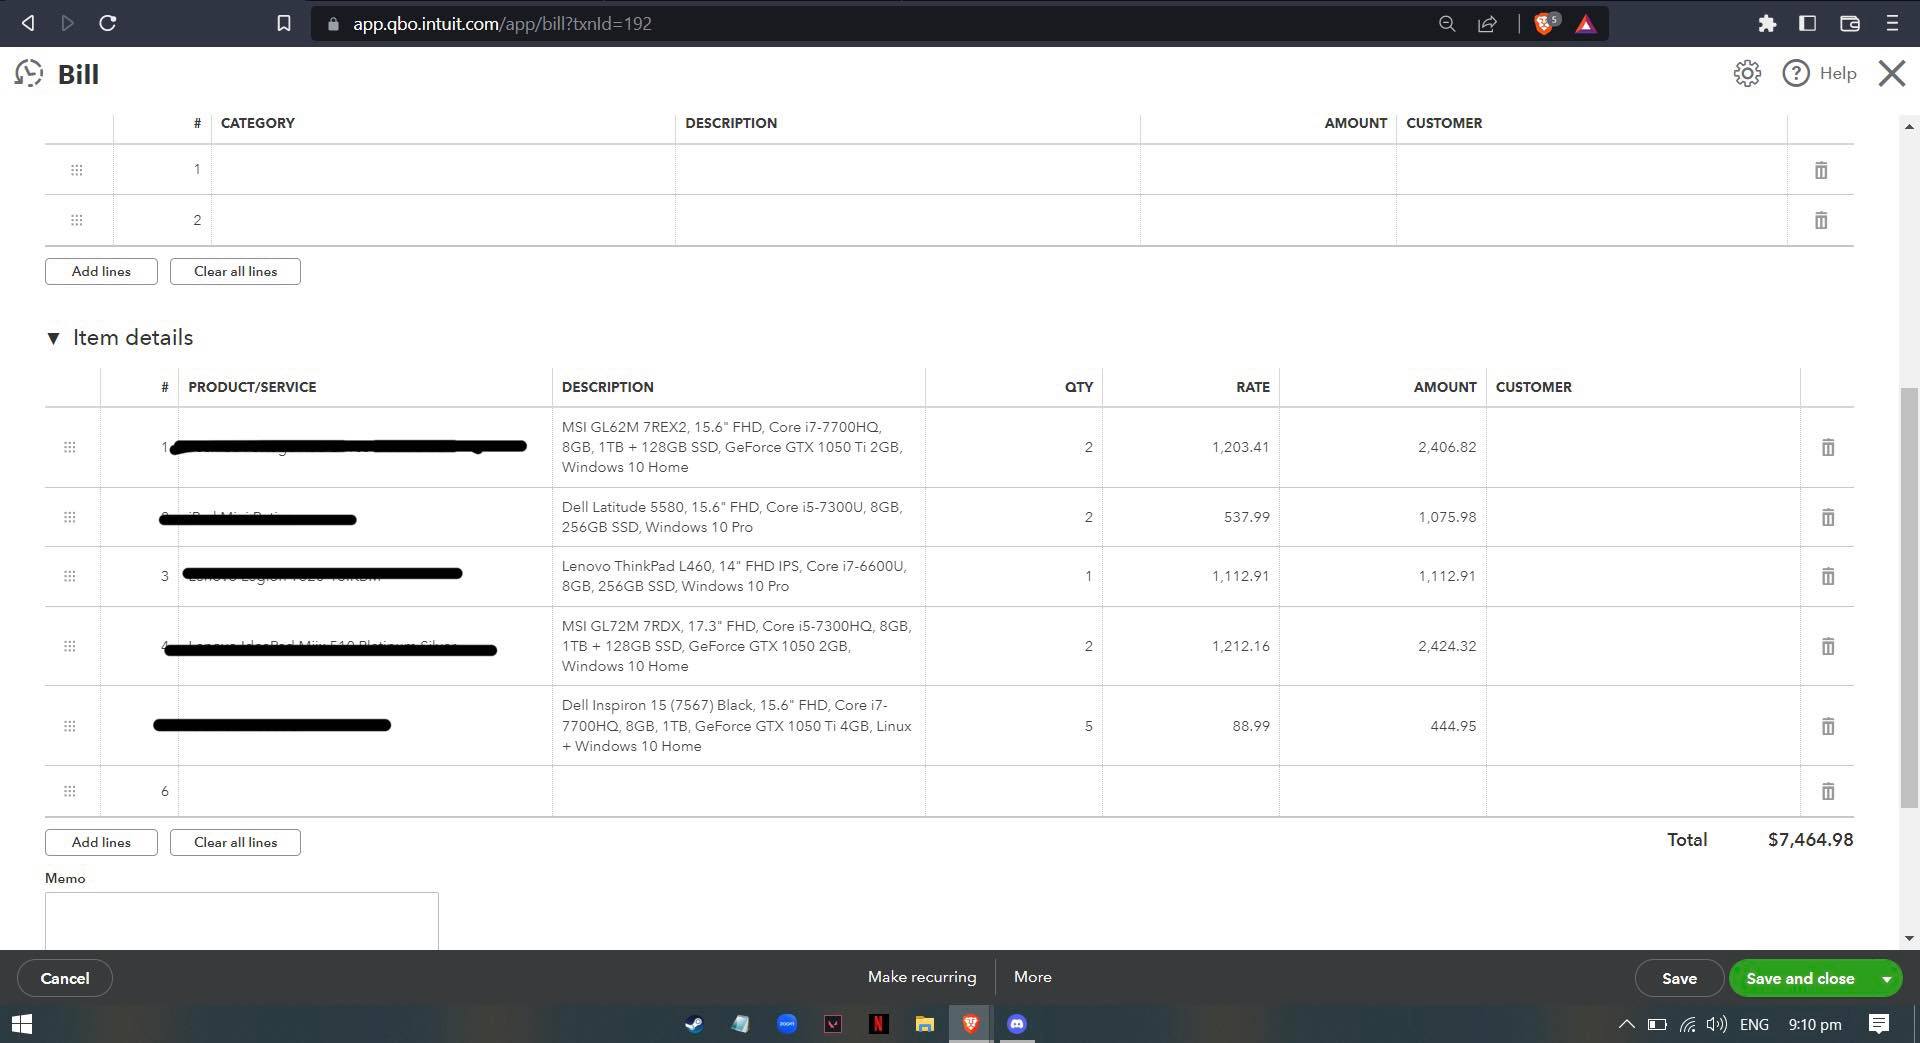Delete category line 2 with its trash icon

coord(1821,220)
